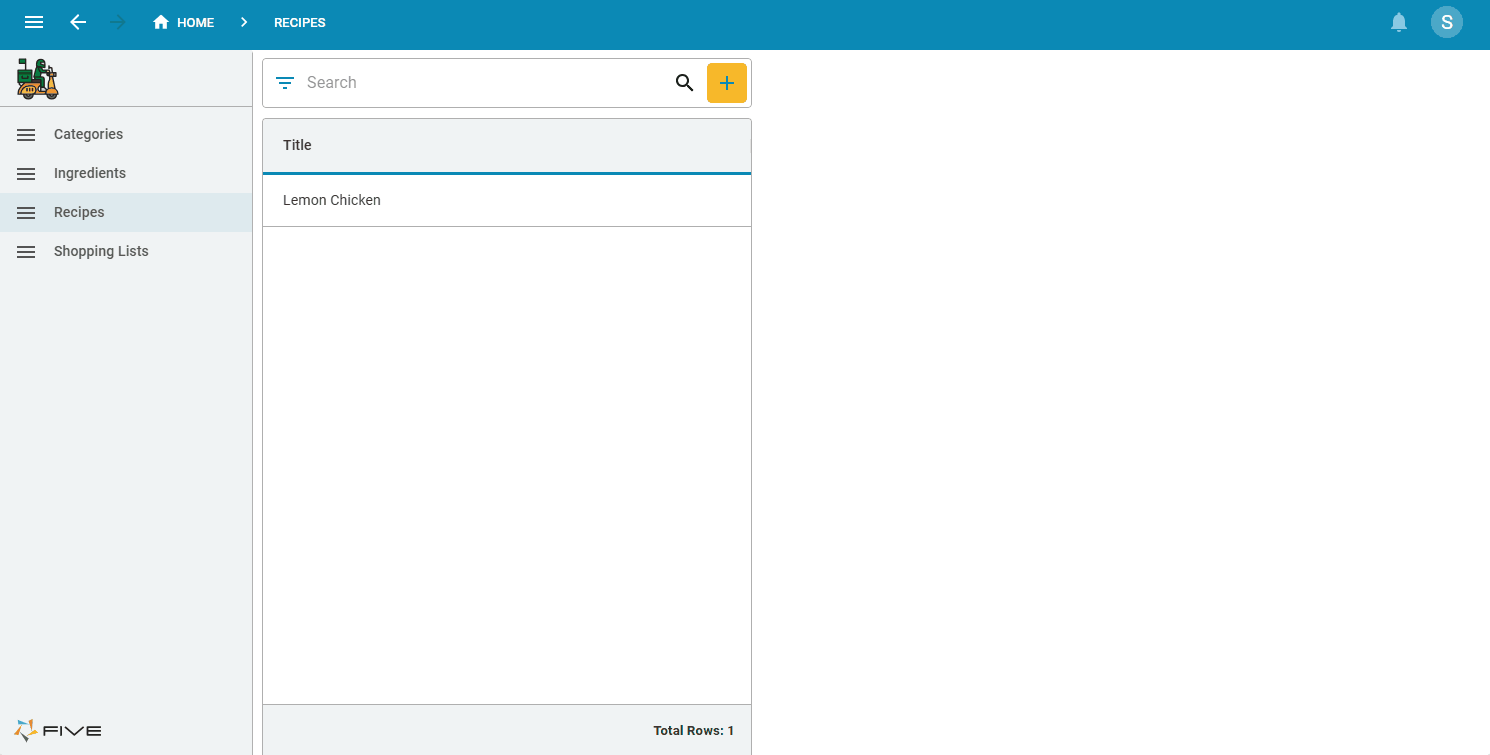The width and height of the screenshot is (1490, 755).
Task: Open the notifications bell
Action: coord(1398,22)
